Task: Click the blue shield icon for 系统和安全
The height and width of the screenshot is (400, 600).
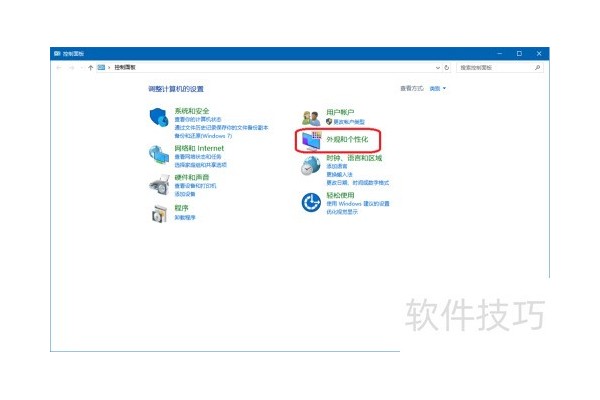Action: [159, 117]
